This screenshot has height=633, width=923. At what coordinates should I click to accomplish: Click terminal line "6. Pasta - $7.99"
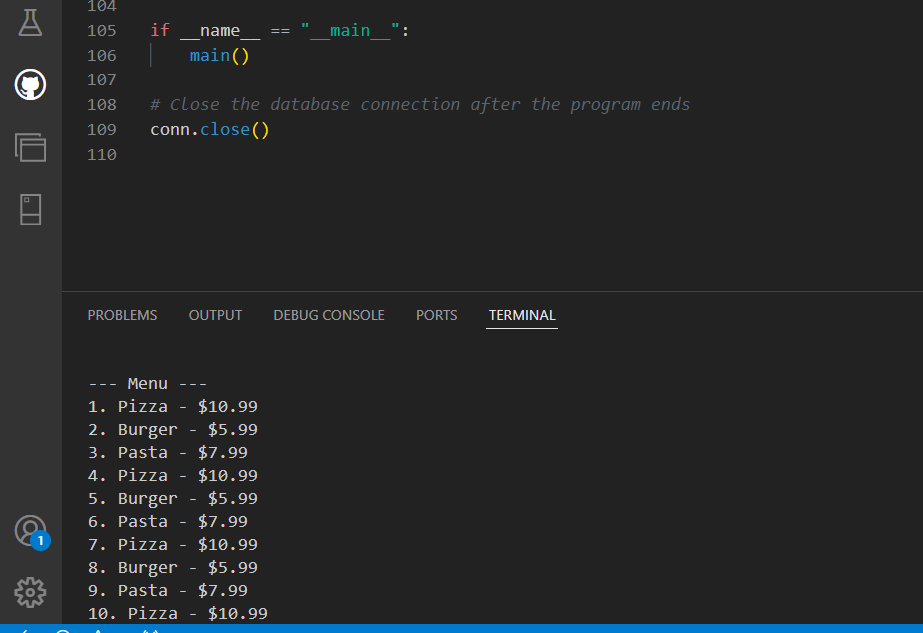[168, 521]
